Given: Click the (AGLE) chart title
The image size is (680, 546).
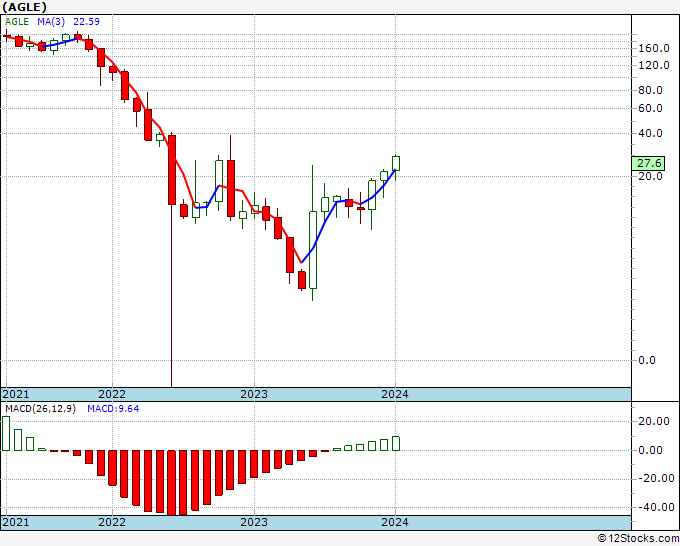Looking at the screenshot, I should point(24,7).
